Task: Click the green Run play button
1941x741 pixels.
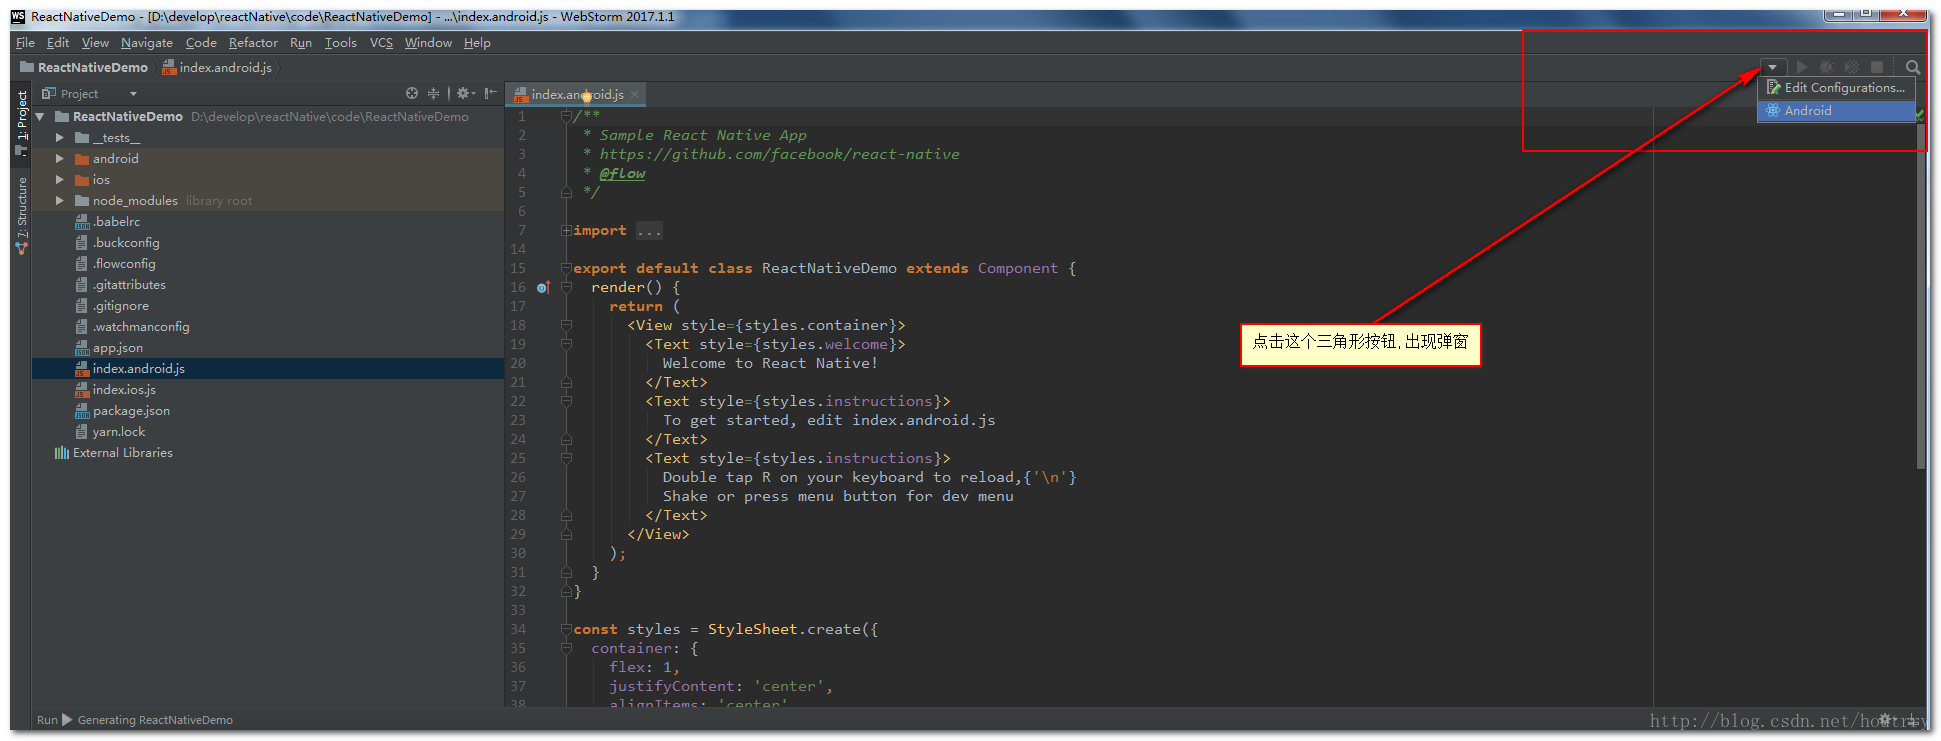Action: [x=1802, y=67]
